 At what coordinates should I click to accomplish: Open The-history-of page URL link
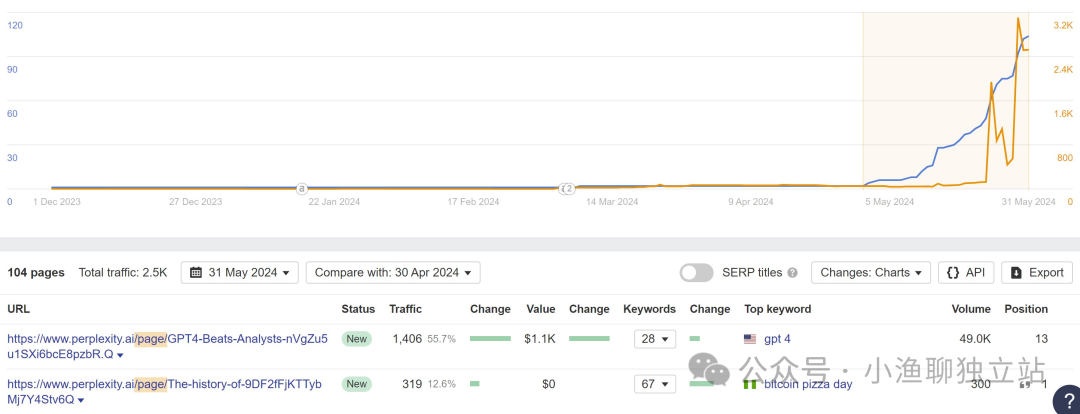[x=164, y=391]
